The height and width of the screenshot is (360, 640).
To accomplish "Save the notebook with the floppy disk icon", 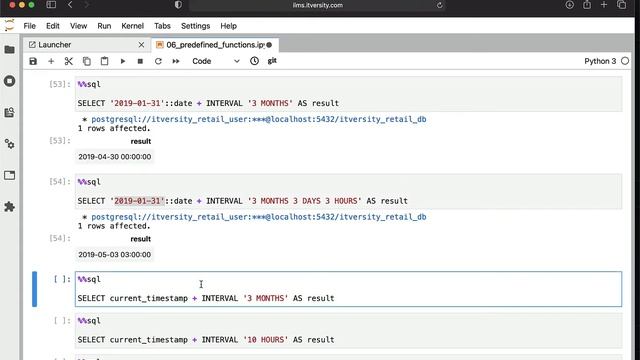I will click(x=33, y=61).
